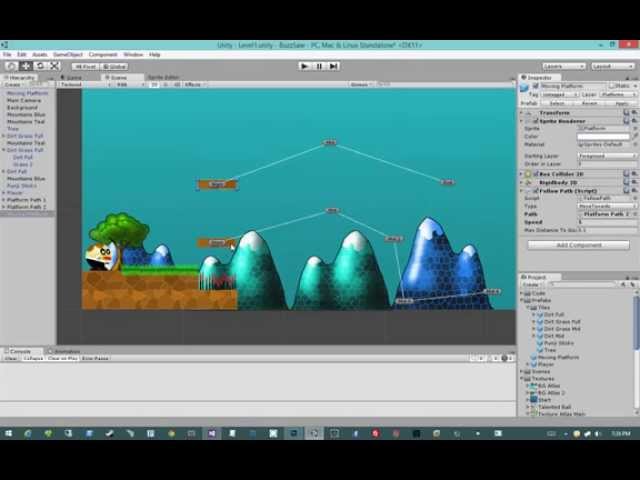Open the scene Effects dropdown
The width and height of the screenshot is (640, 480).
(x=195, y=84)
